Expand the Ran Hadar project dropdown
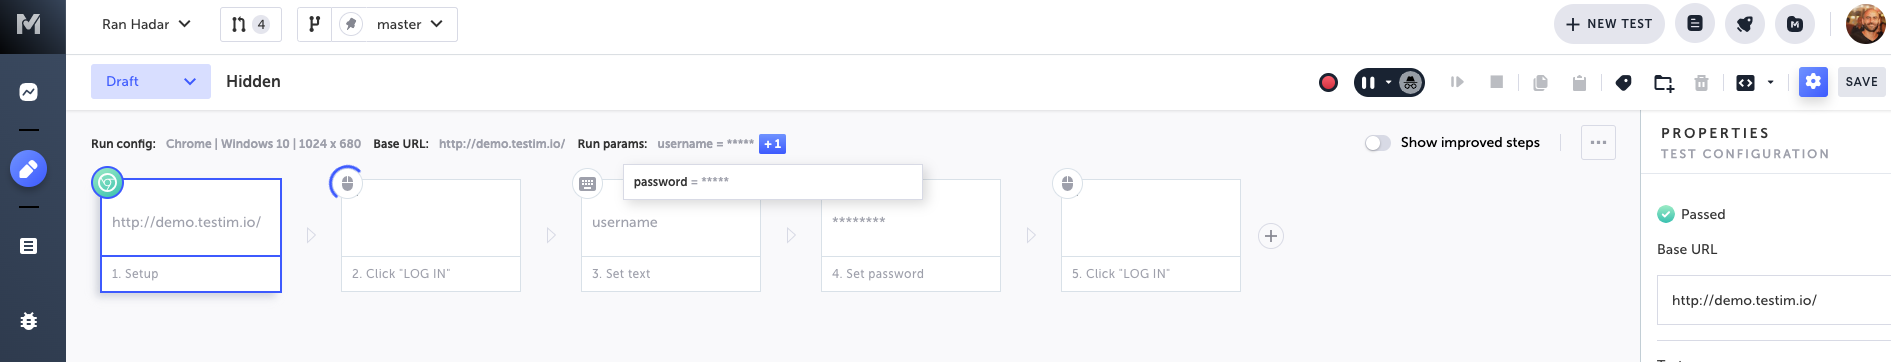1891x362 pixels. coord(146,24)
